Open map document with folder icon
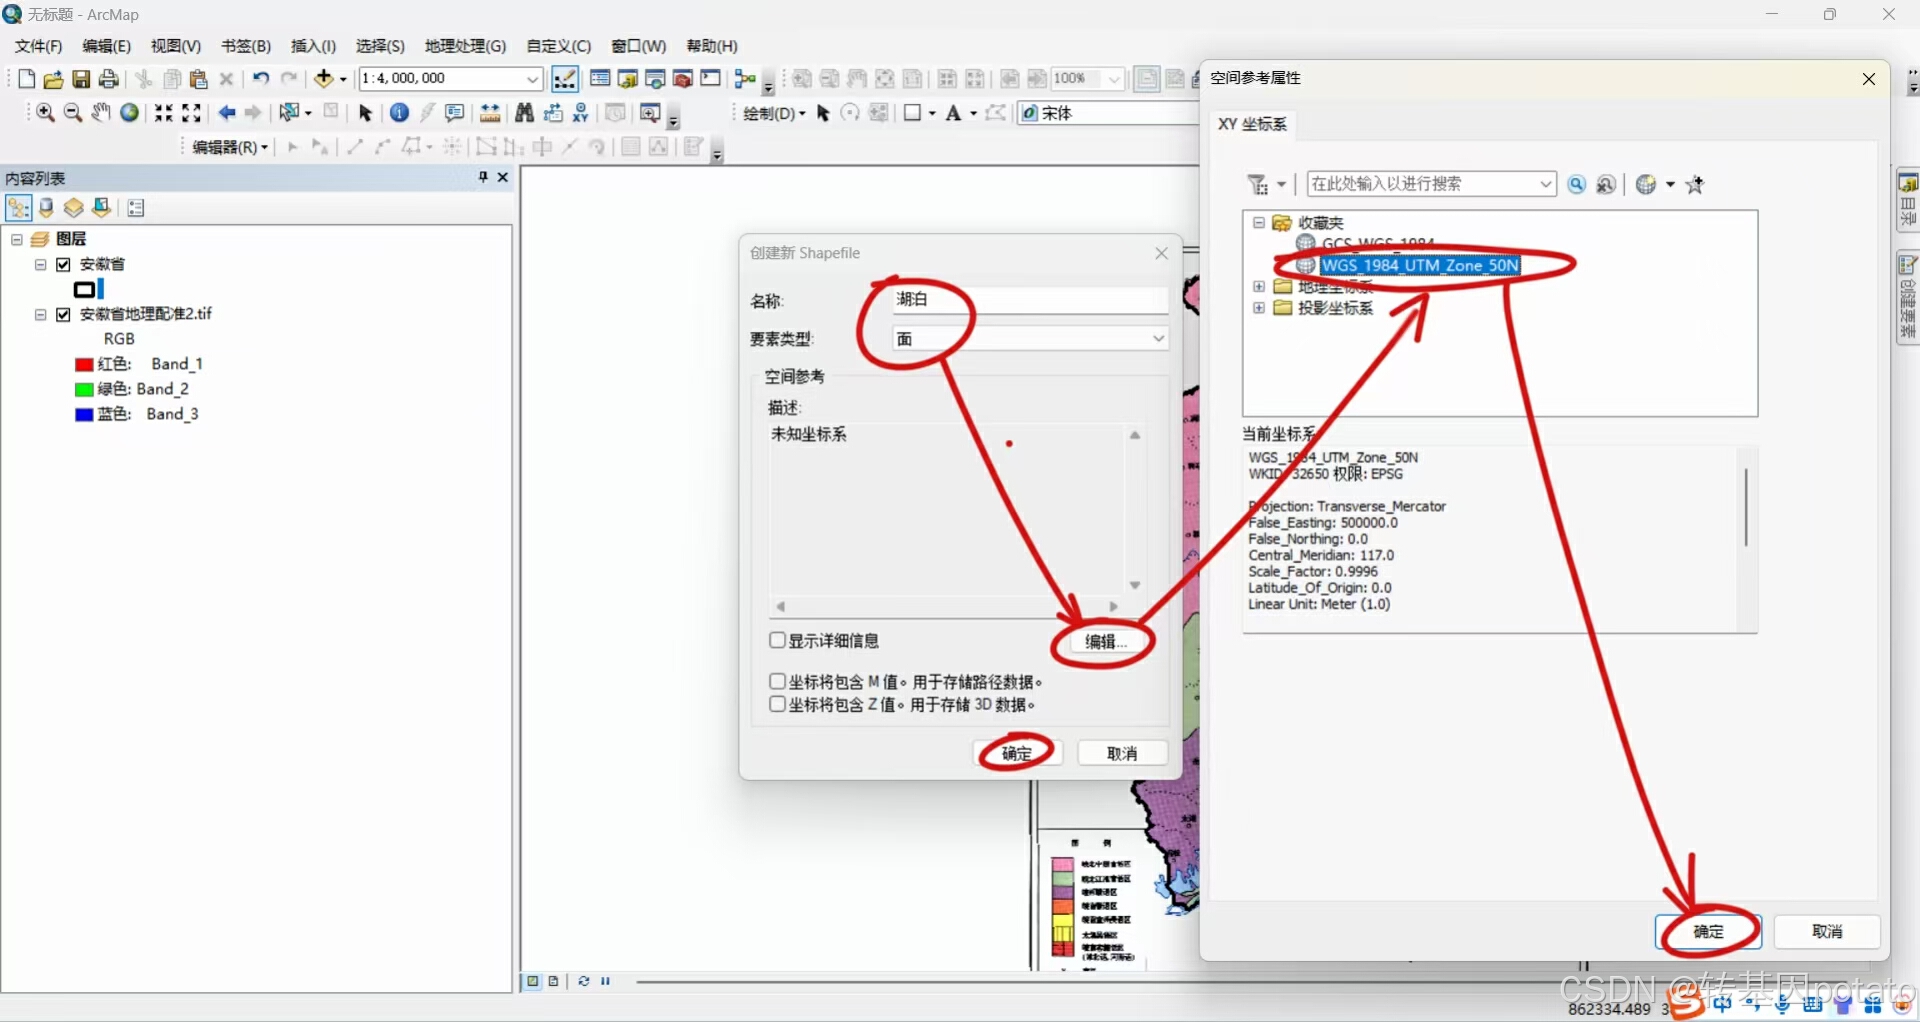The height and width of the screenshot is (1022, 1920). 54,79
